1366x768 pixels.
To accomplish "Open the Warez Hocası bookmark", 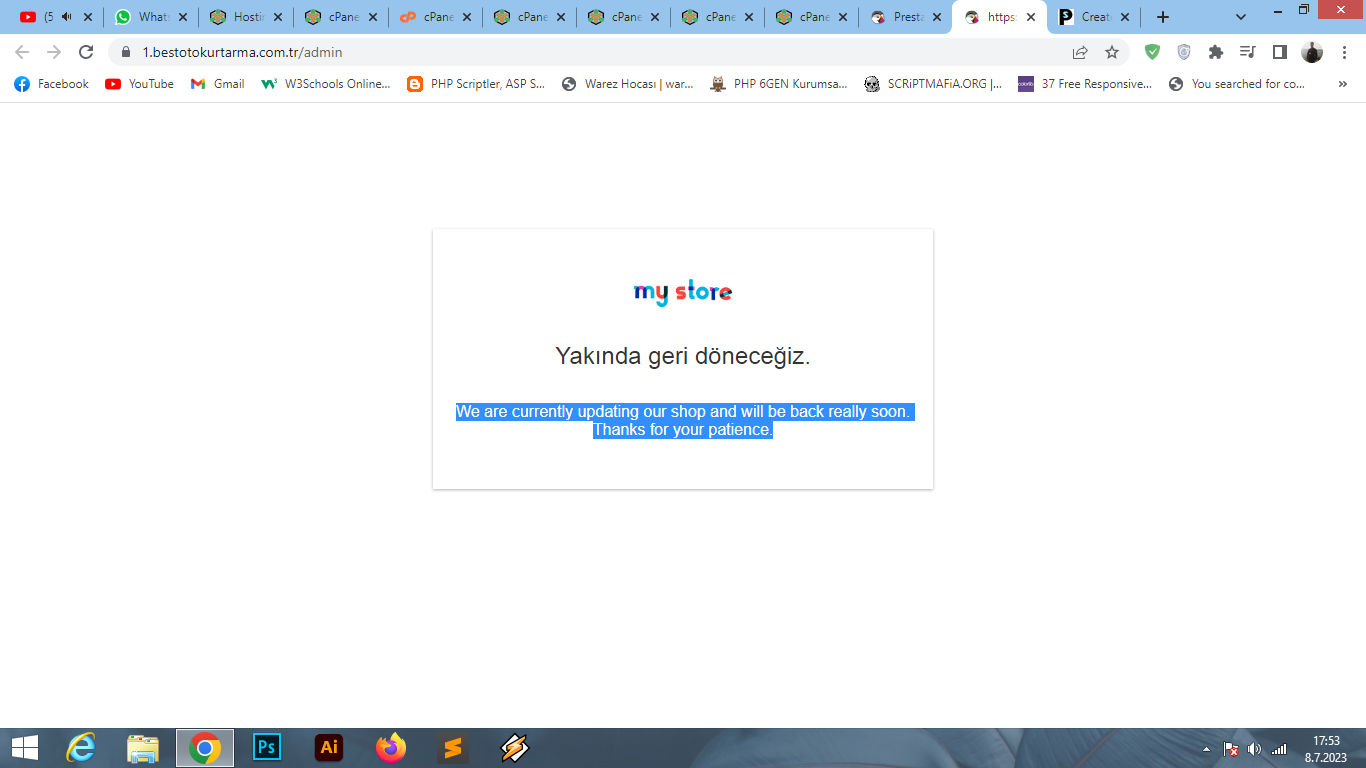I will [x=627, y=84].
